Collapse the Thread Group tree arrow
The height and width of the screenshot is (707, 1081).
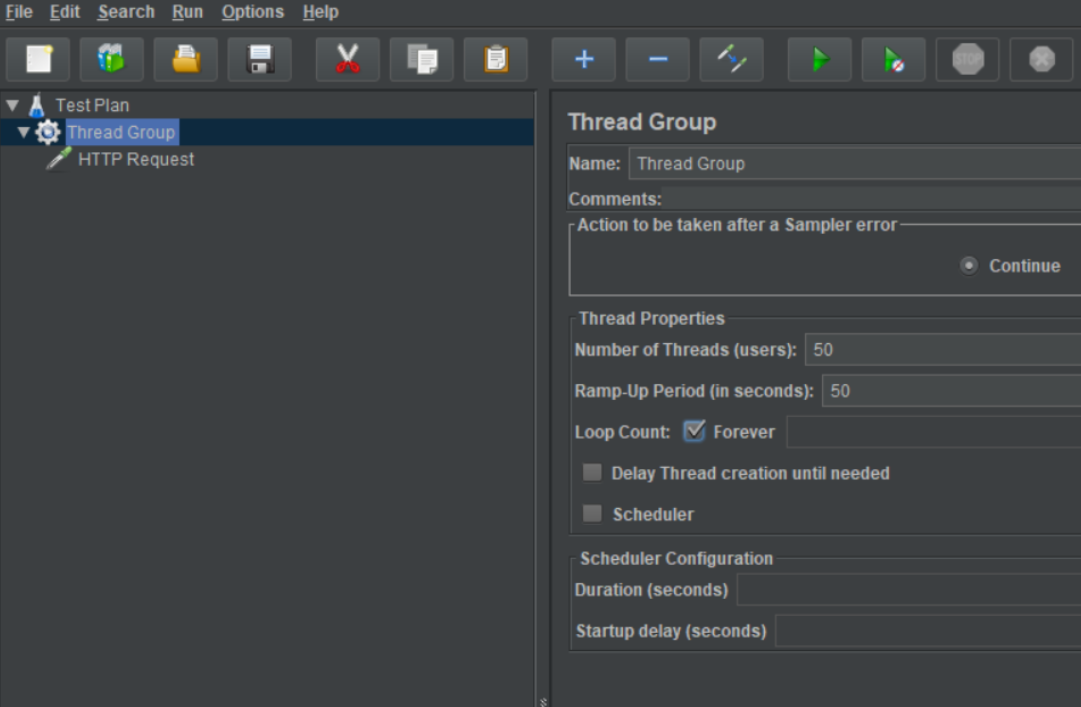click(x=24, y=132)
